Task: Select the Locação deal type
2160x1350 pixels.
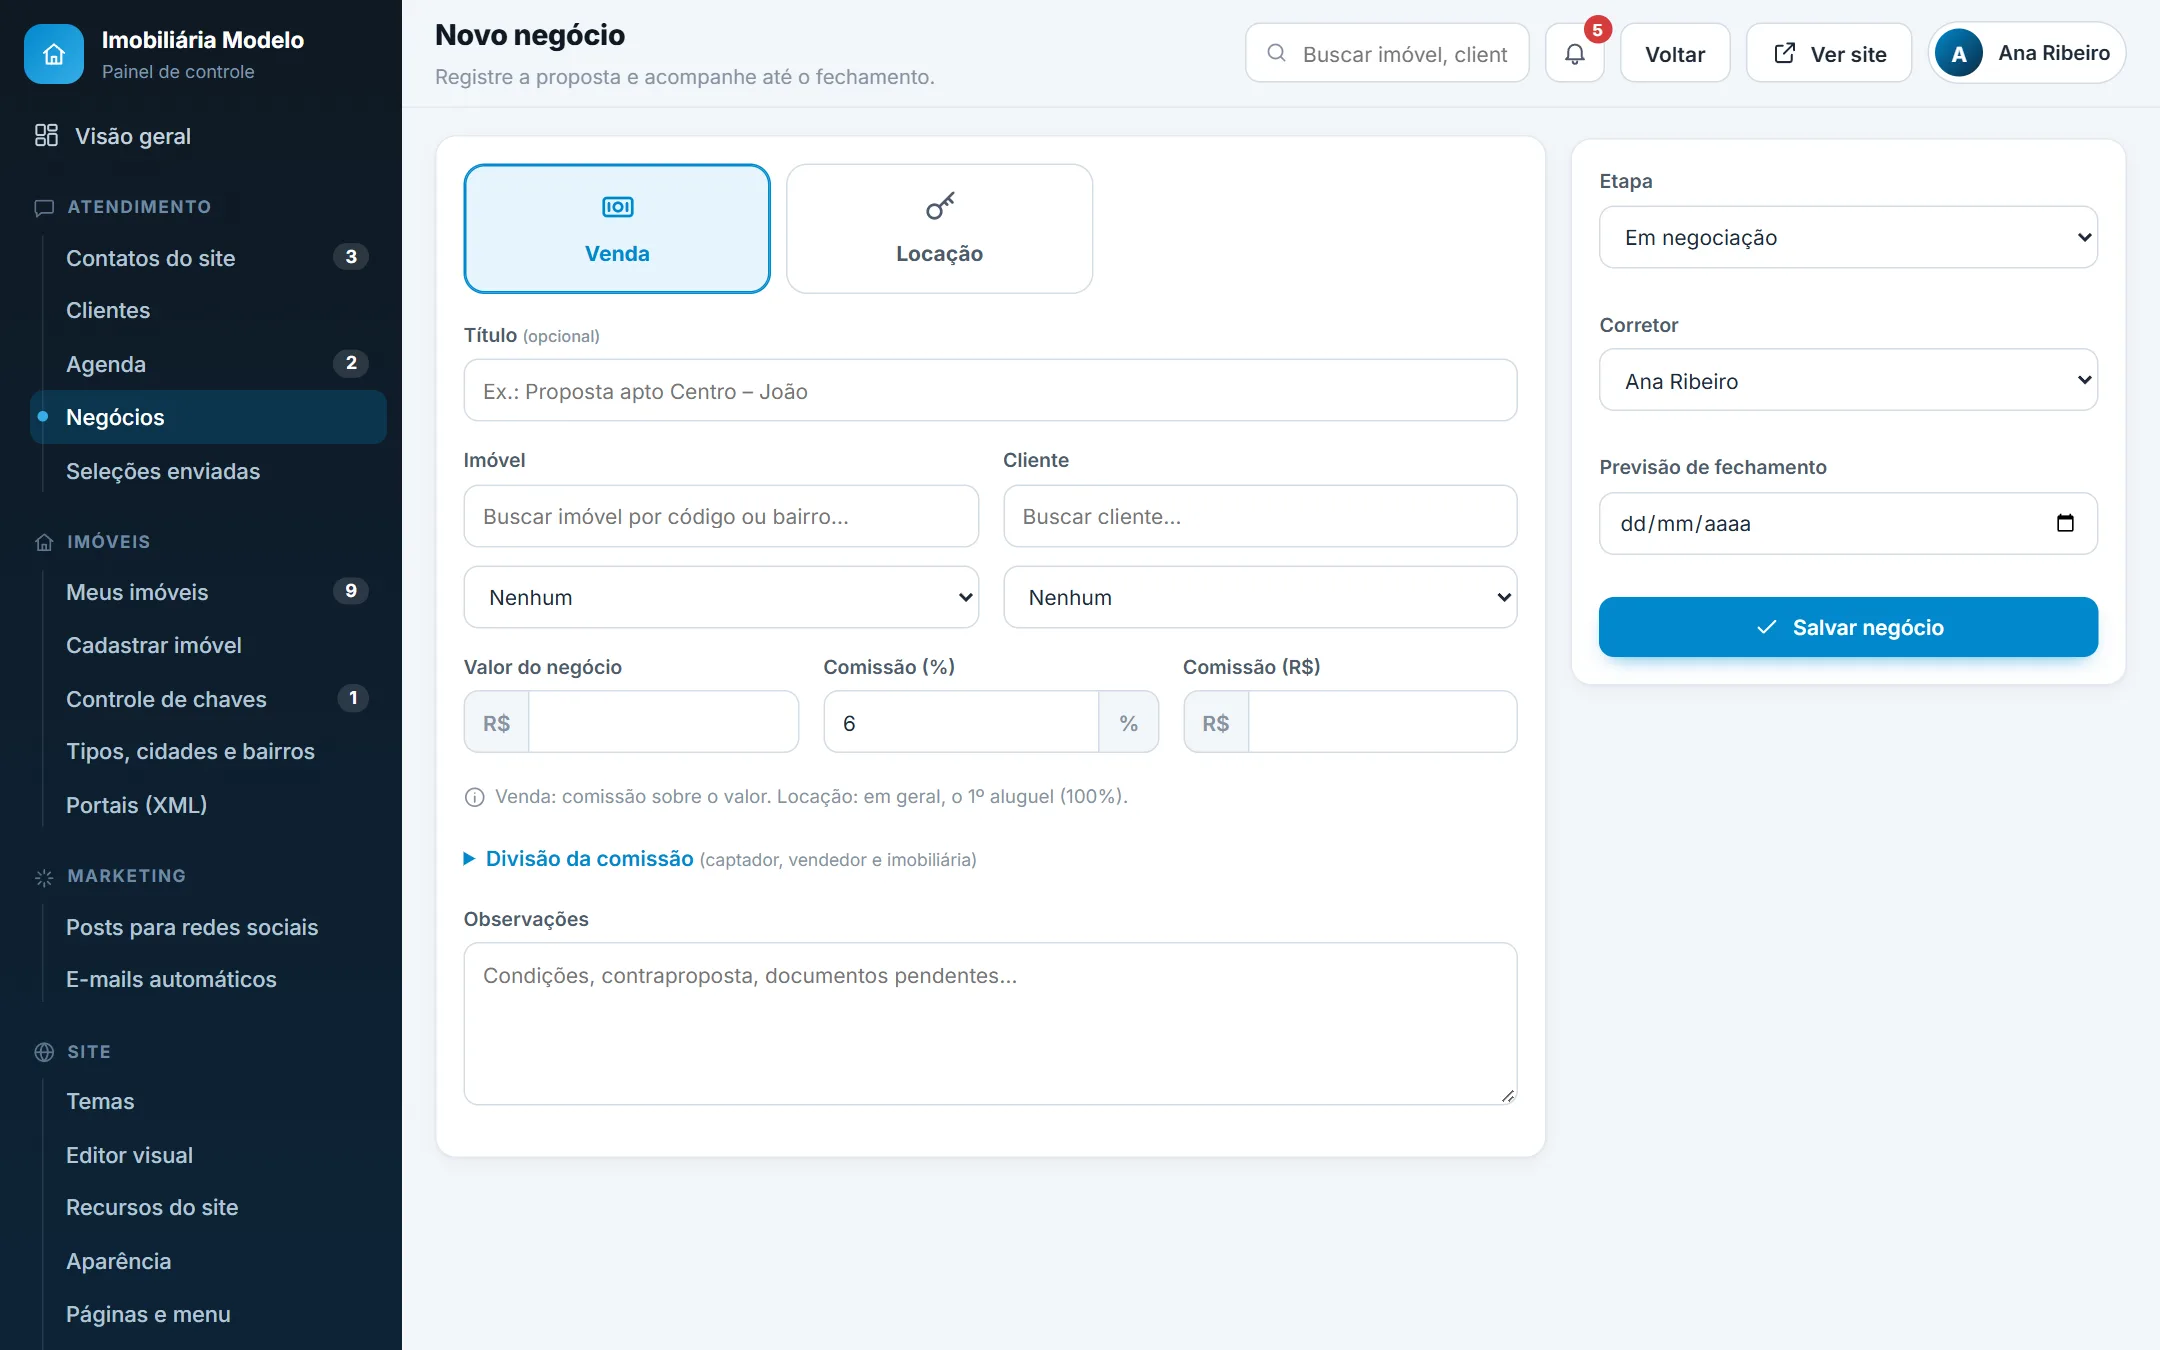Action: (939, 229)
